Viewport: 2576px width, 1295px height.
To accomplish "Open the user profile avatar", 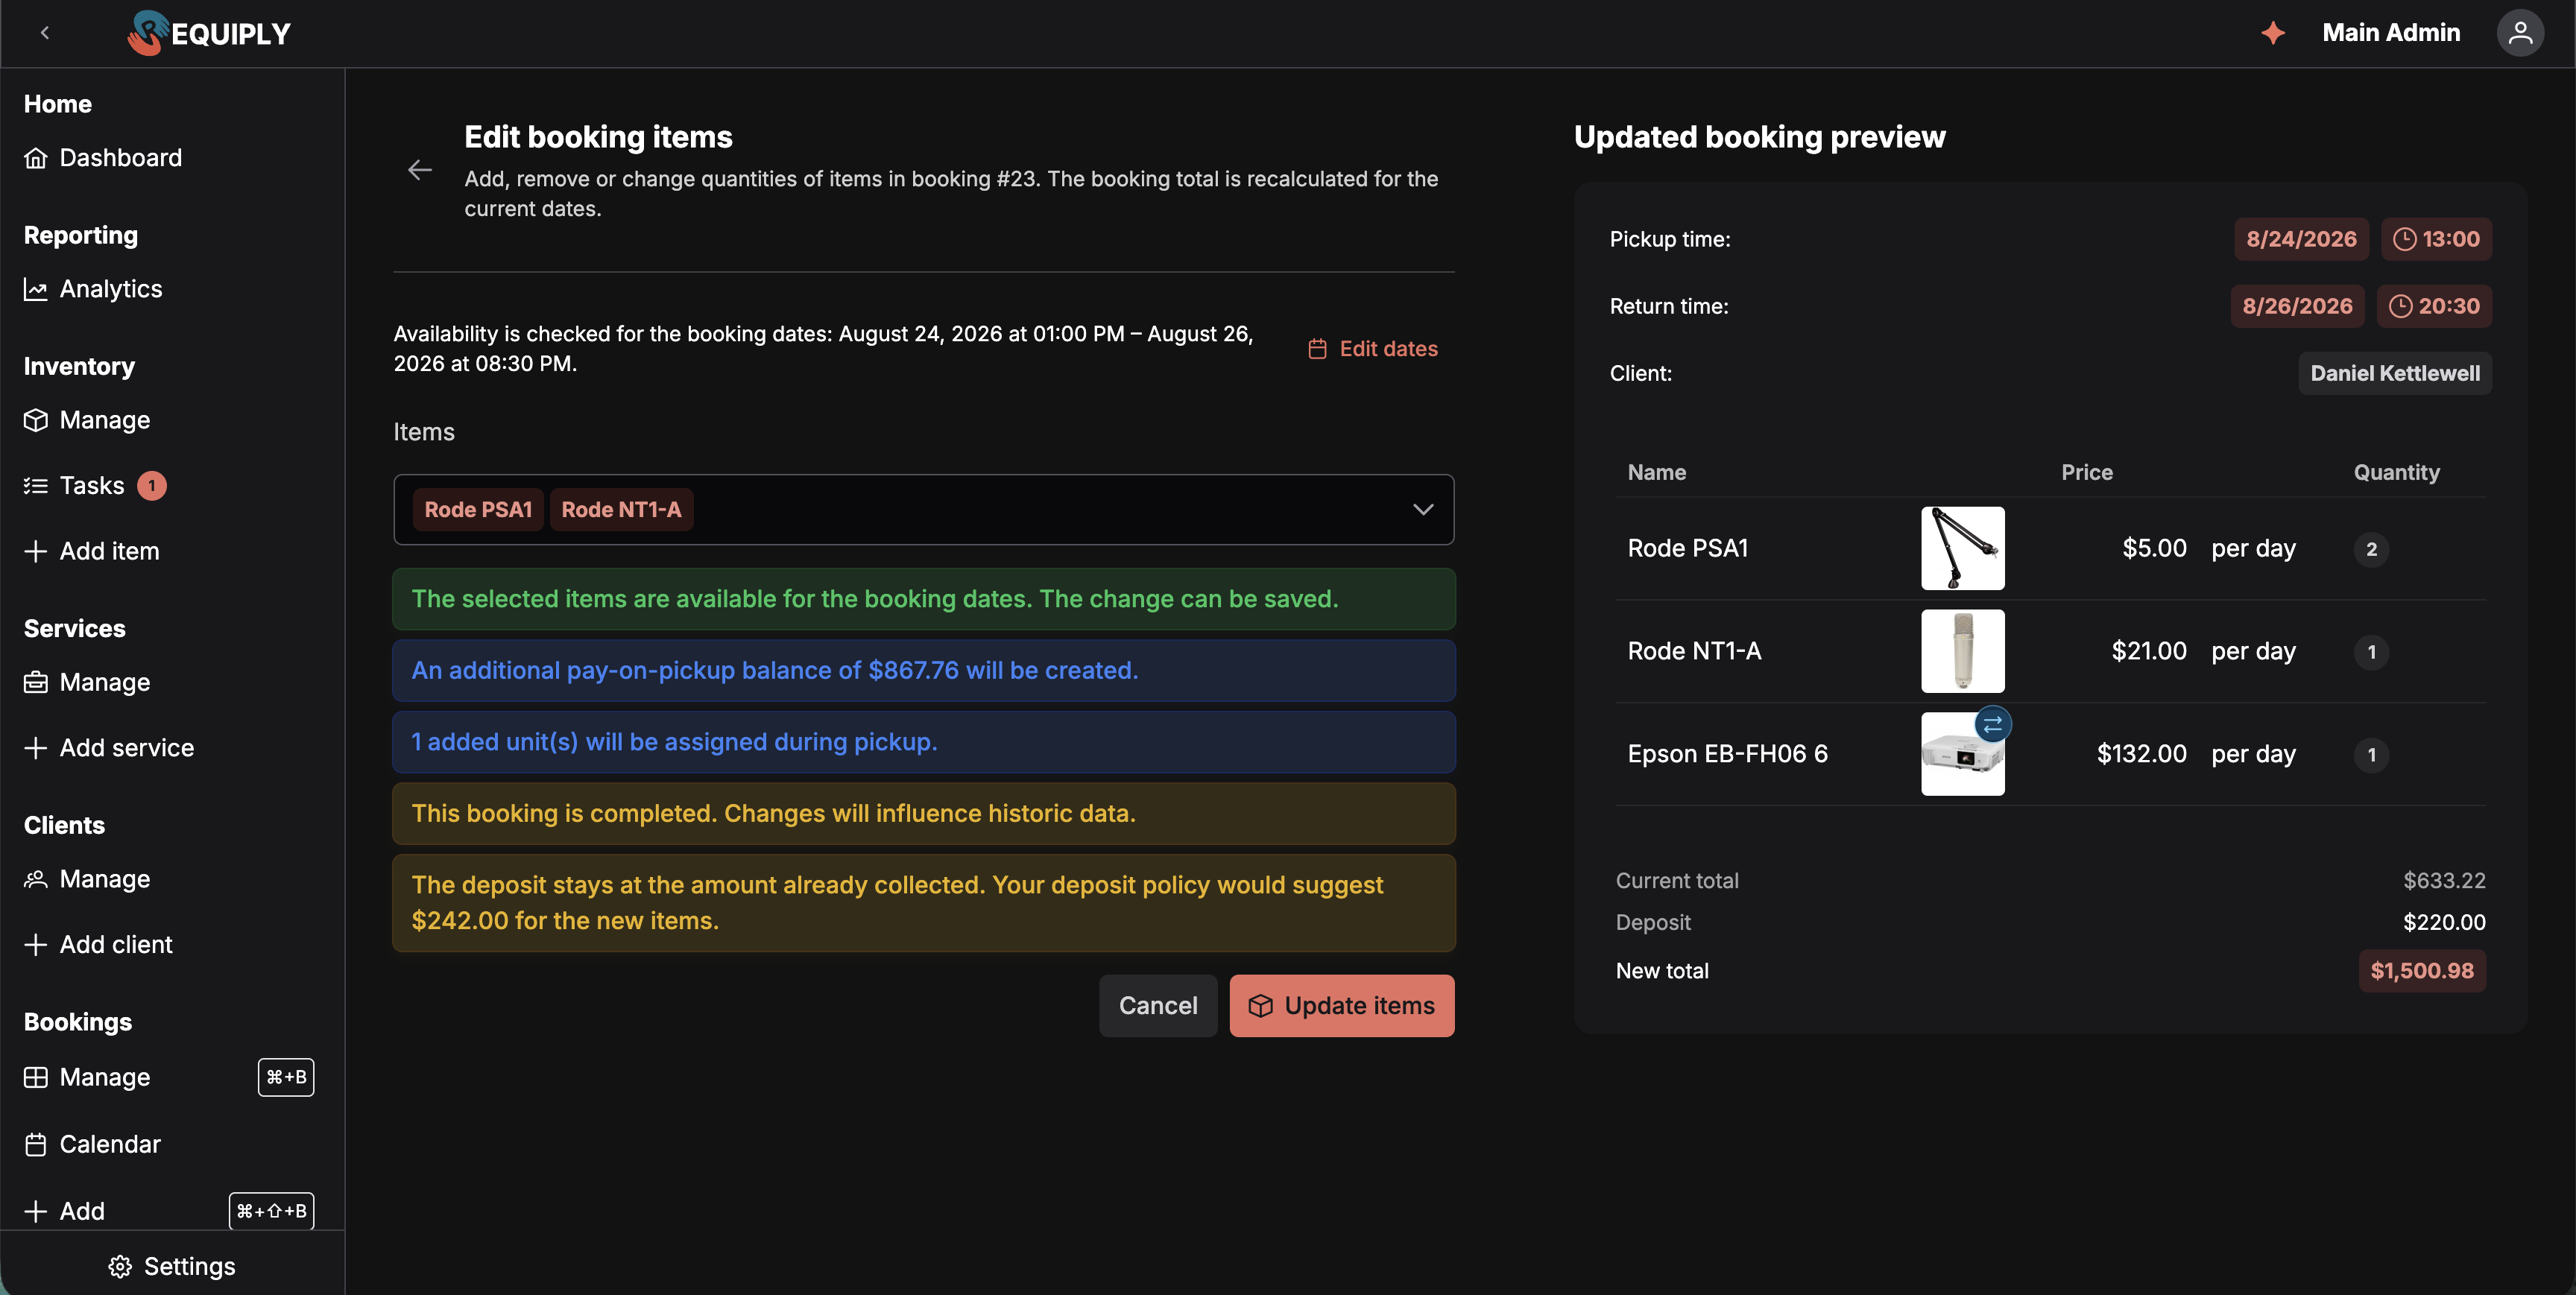I will [x=2520, y=33].
